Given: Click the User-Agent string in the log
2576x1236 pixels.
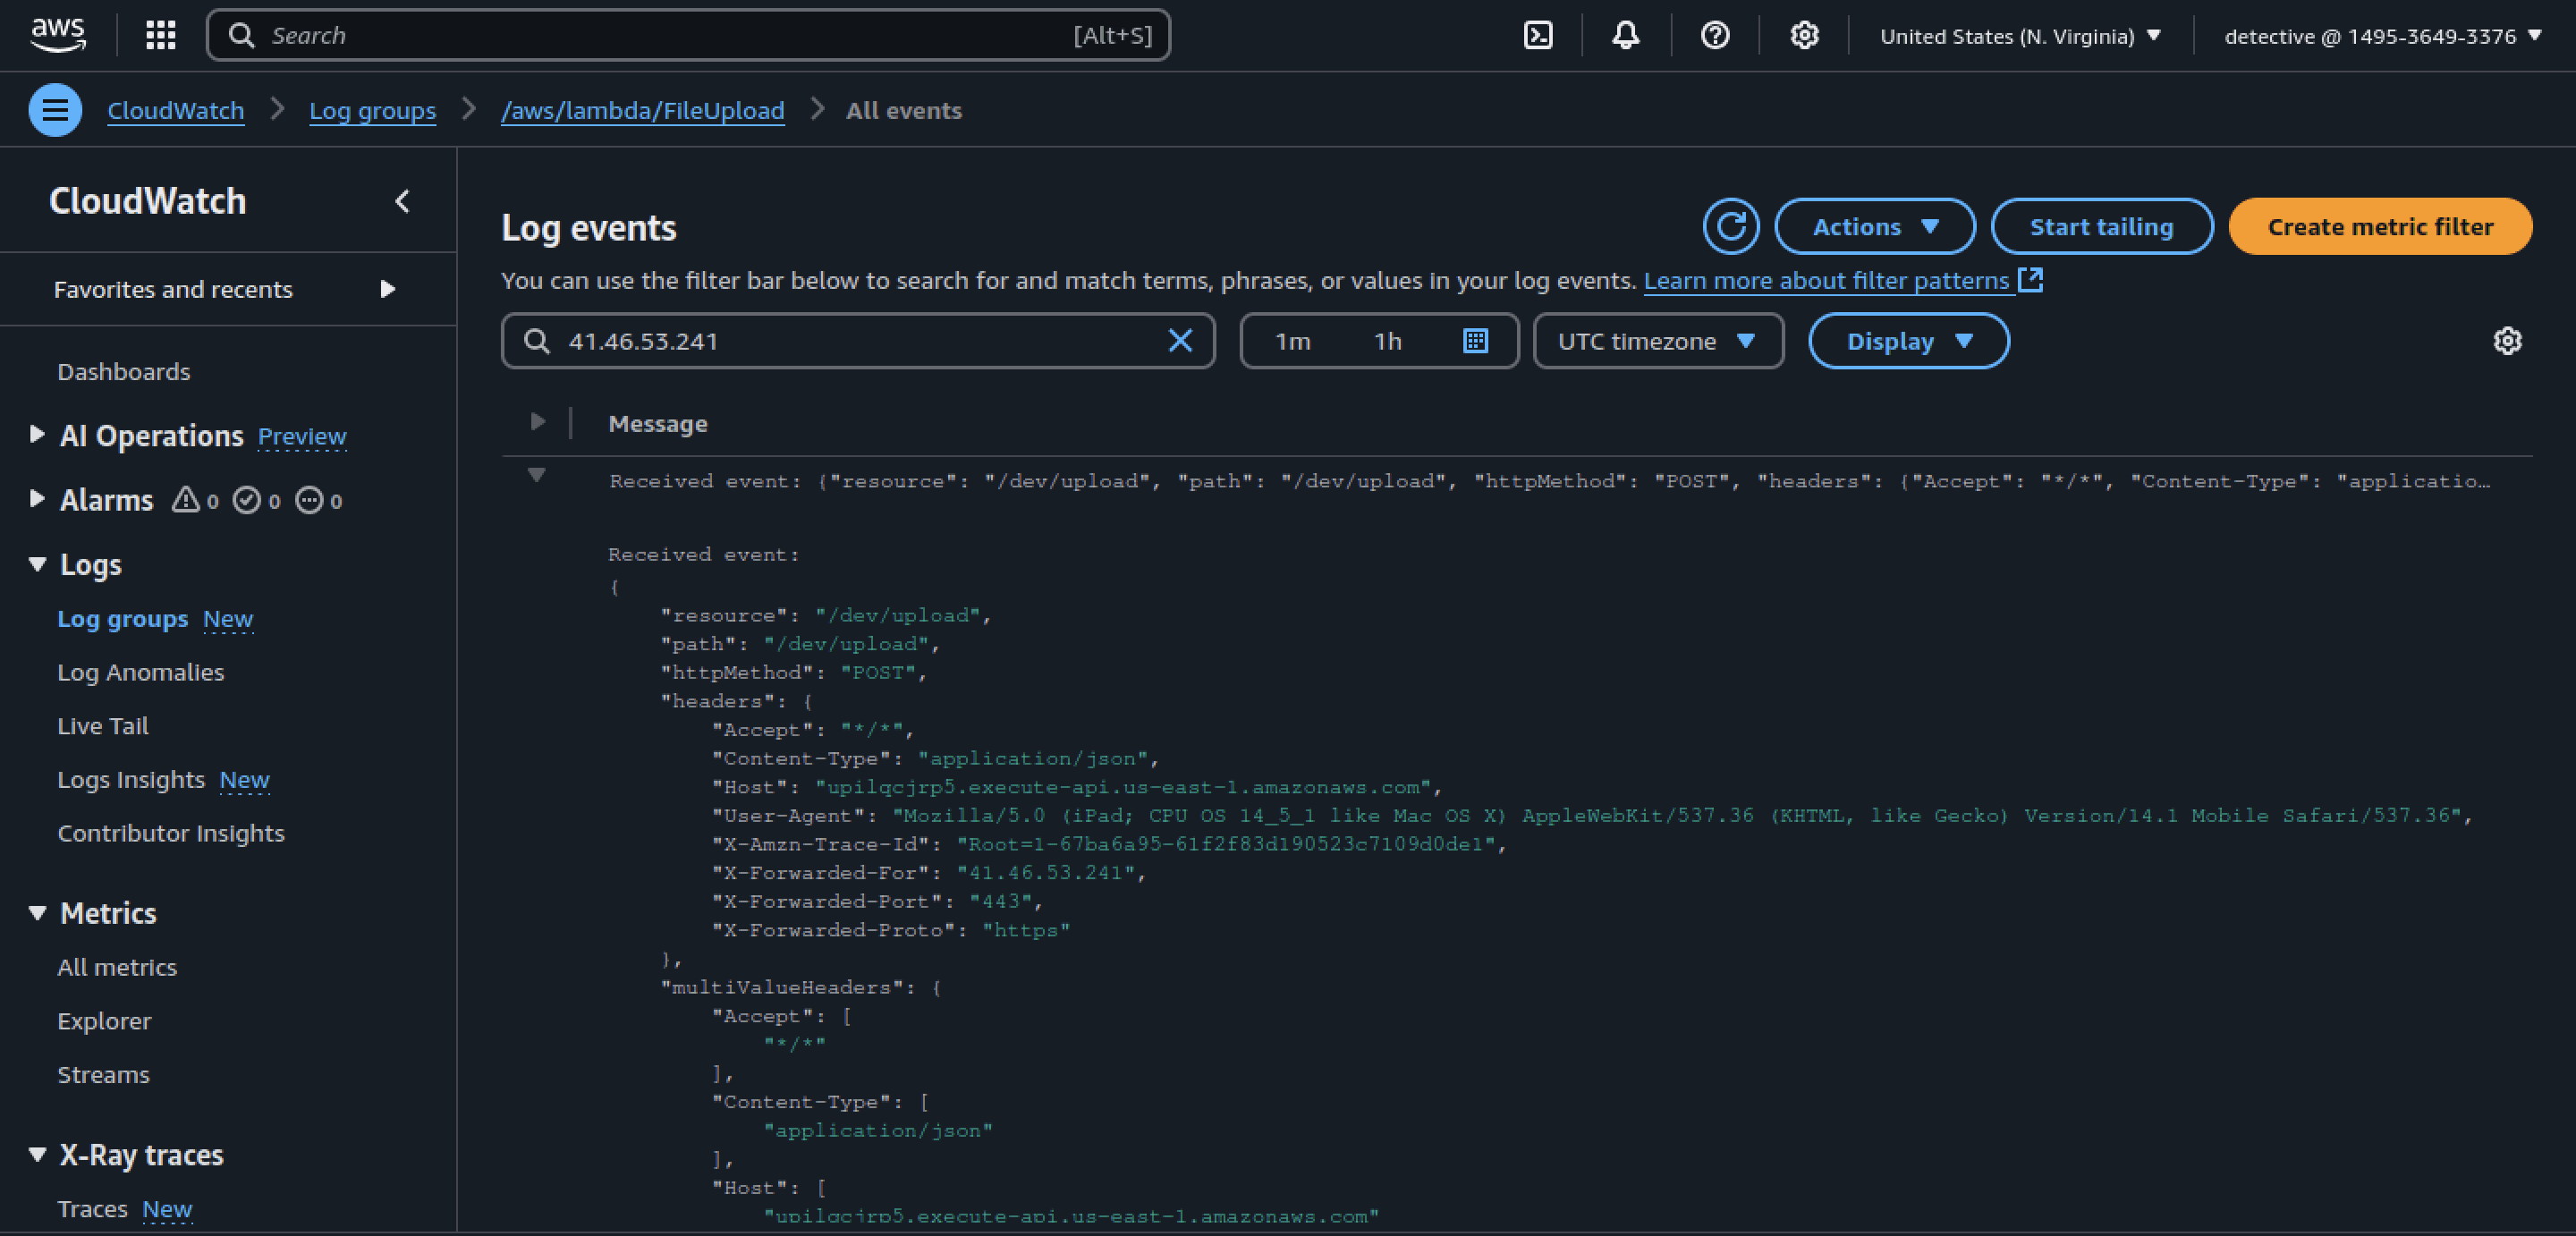Looking at the screenshot, I should point(1676,816).
